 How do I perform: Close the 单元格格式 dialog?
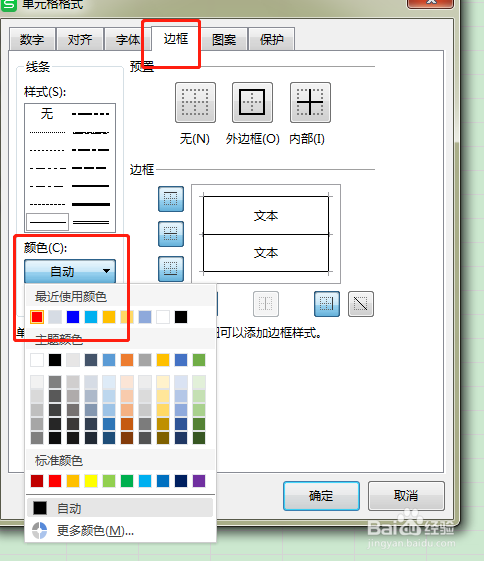point(431,3)
